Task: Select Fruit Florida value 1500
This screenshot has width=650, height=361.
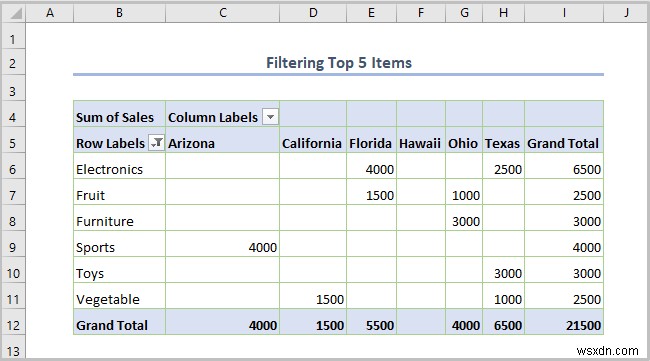Action: (x=371, y=192)
